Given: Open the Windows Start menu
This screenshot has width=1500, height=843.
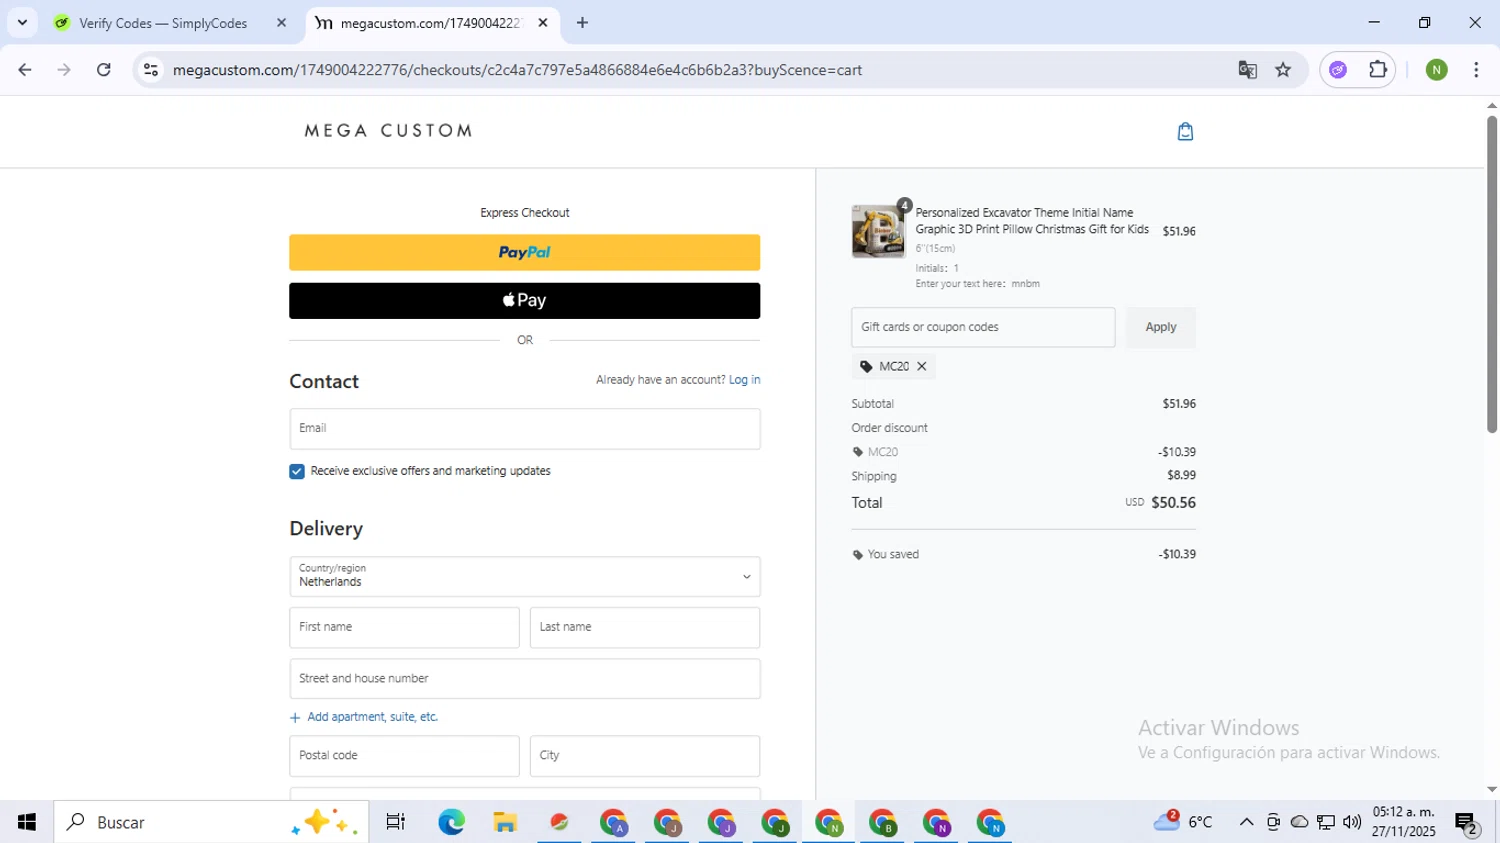Looking at the screenshot, I should [27, 822].
